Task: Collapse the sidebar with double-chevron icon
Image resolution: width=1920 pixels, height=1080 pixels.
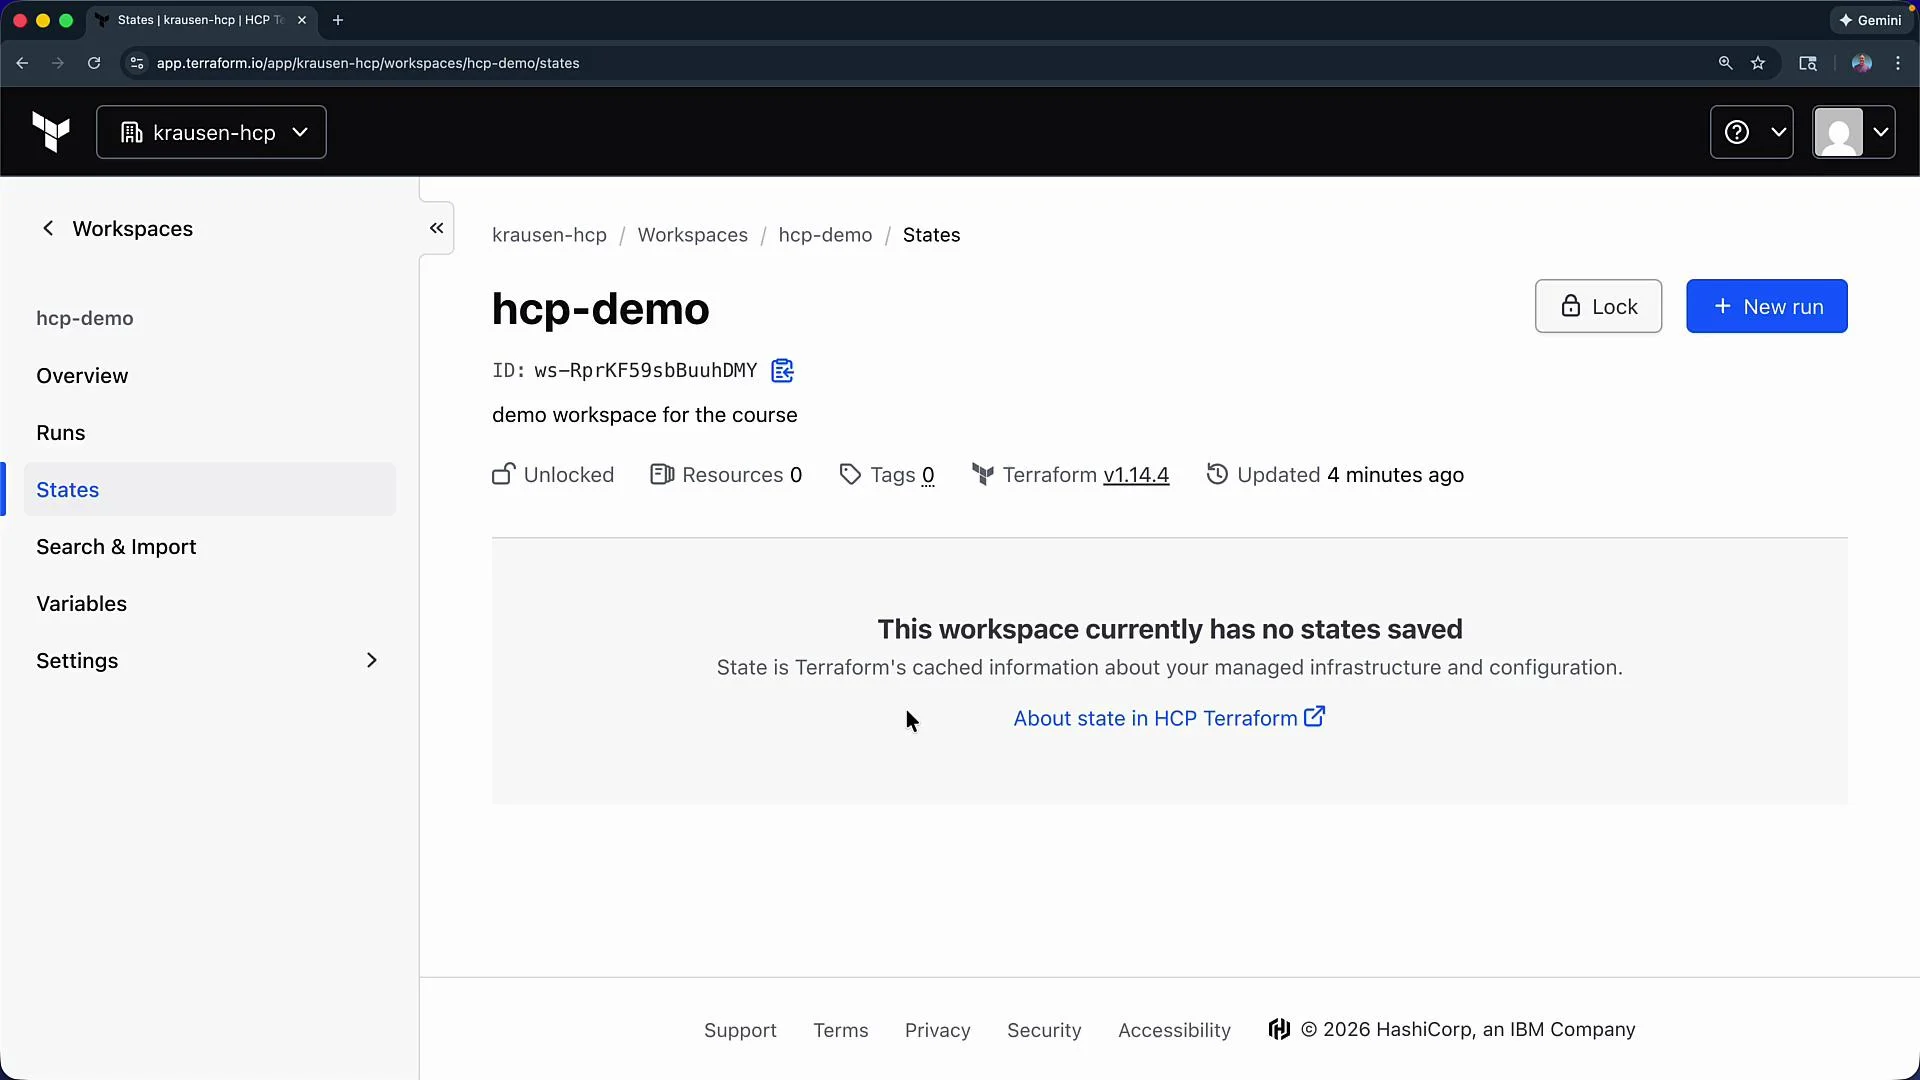Action: pos(437,228)
